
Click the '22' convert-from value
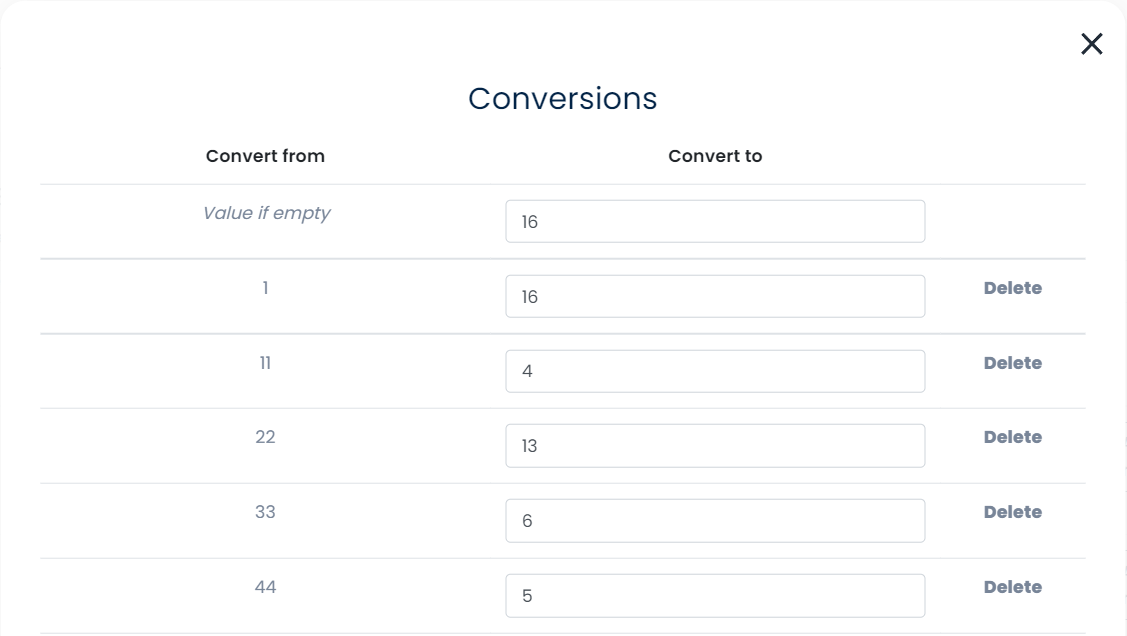pyautogui.click(x=265, y=437)
